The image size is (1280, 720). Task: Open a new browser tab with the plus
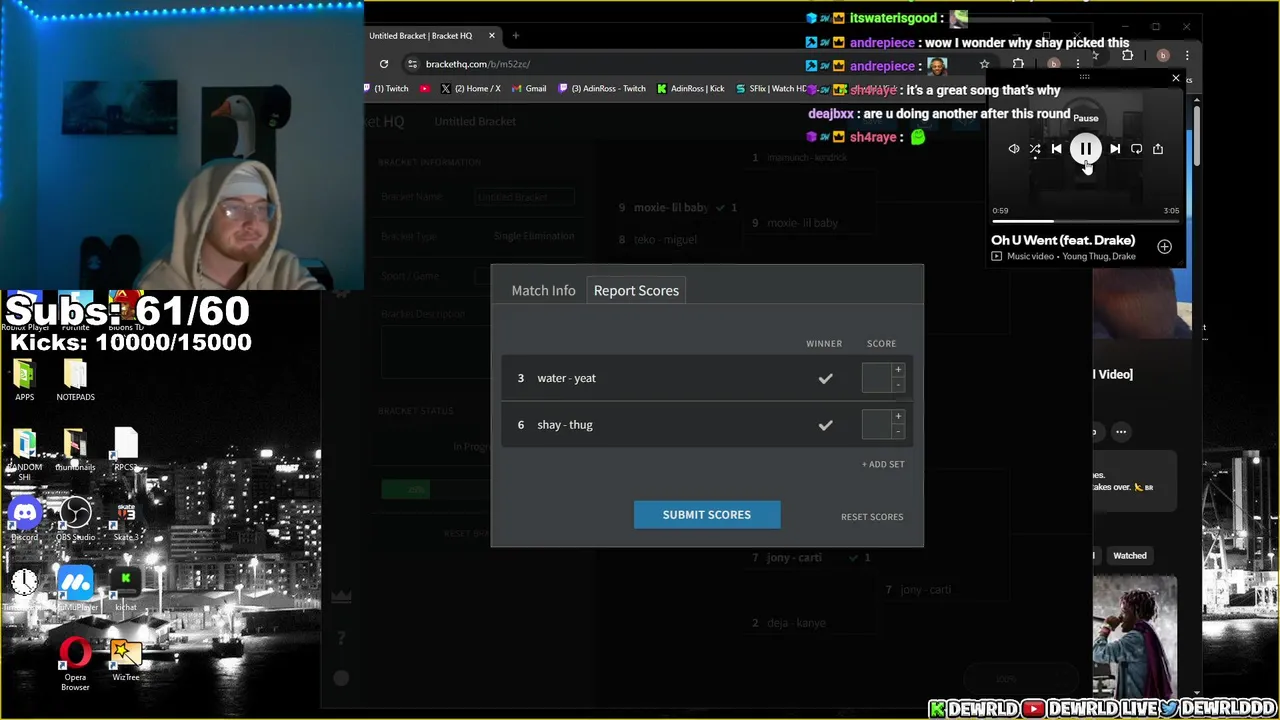pos(516,36)
